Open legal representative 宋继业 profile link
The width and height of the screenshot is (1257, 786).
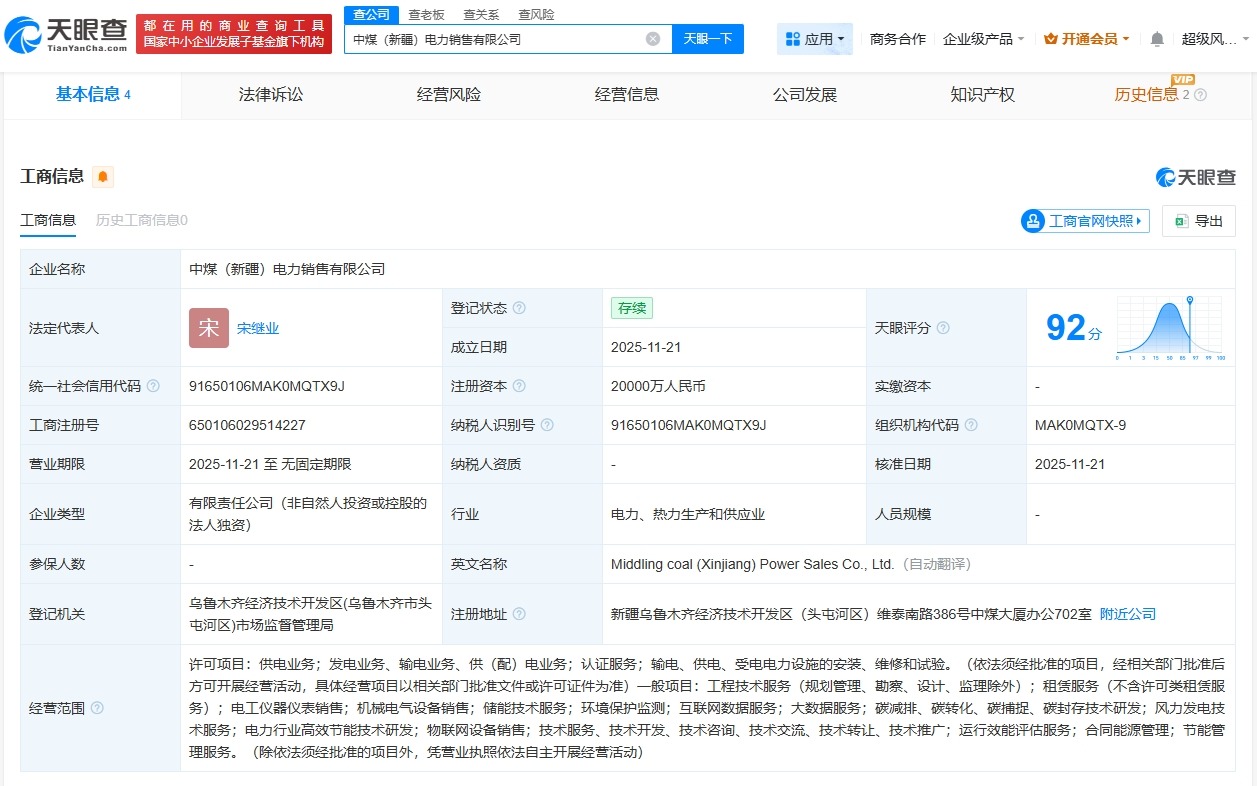pyautogui.click(x=258, y=327)
